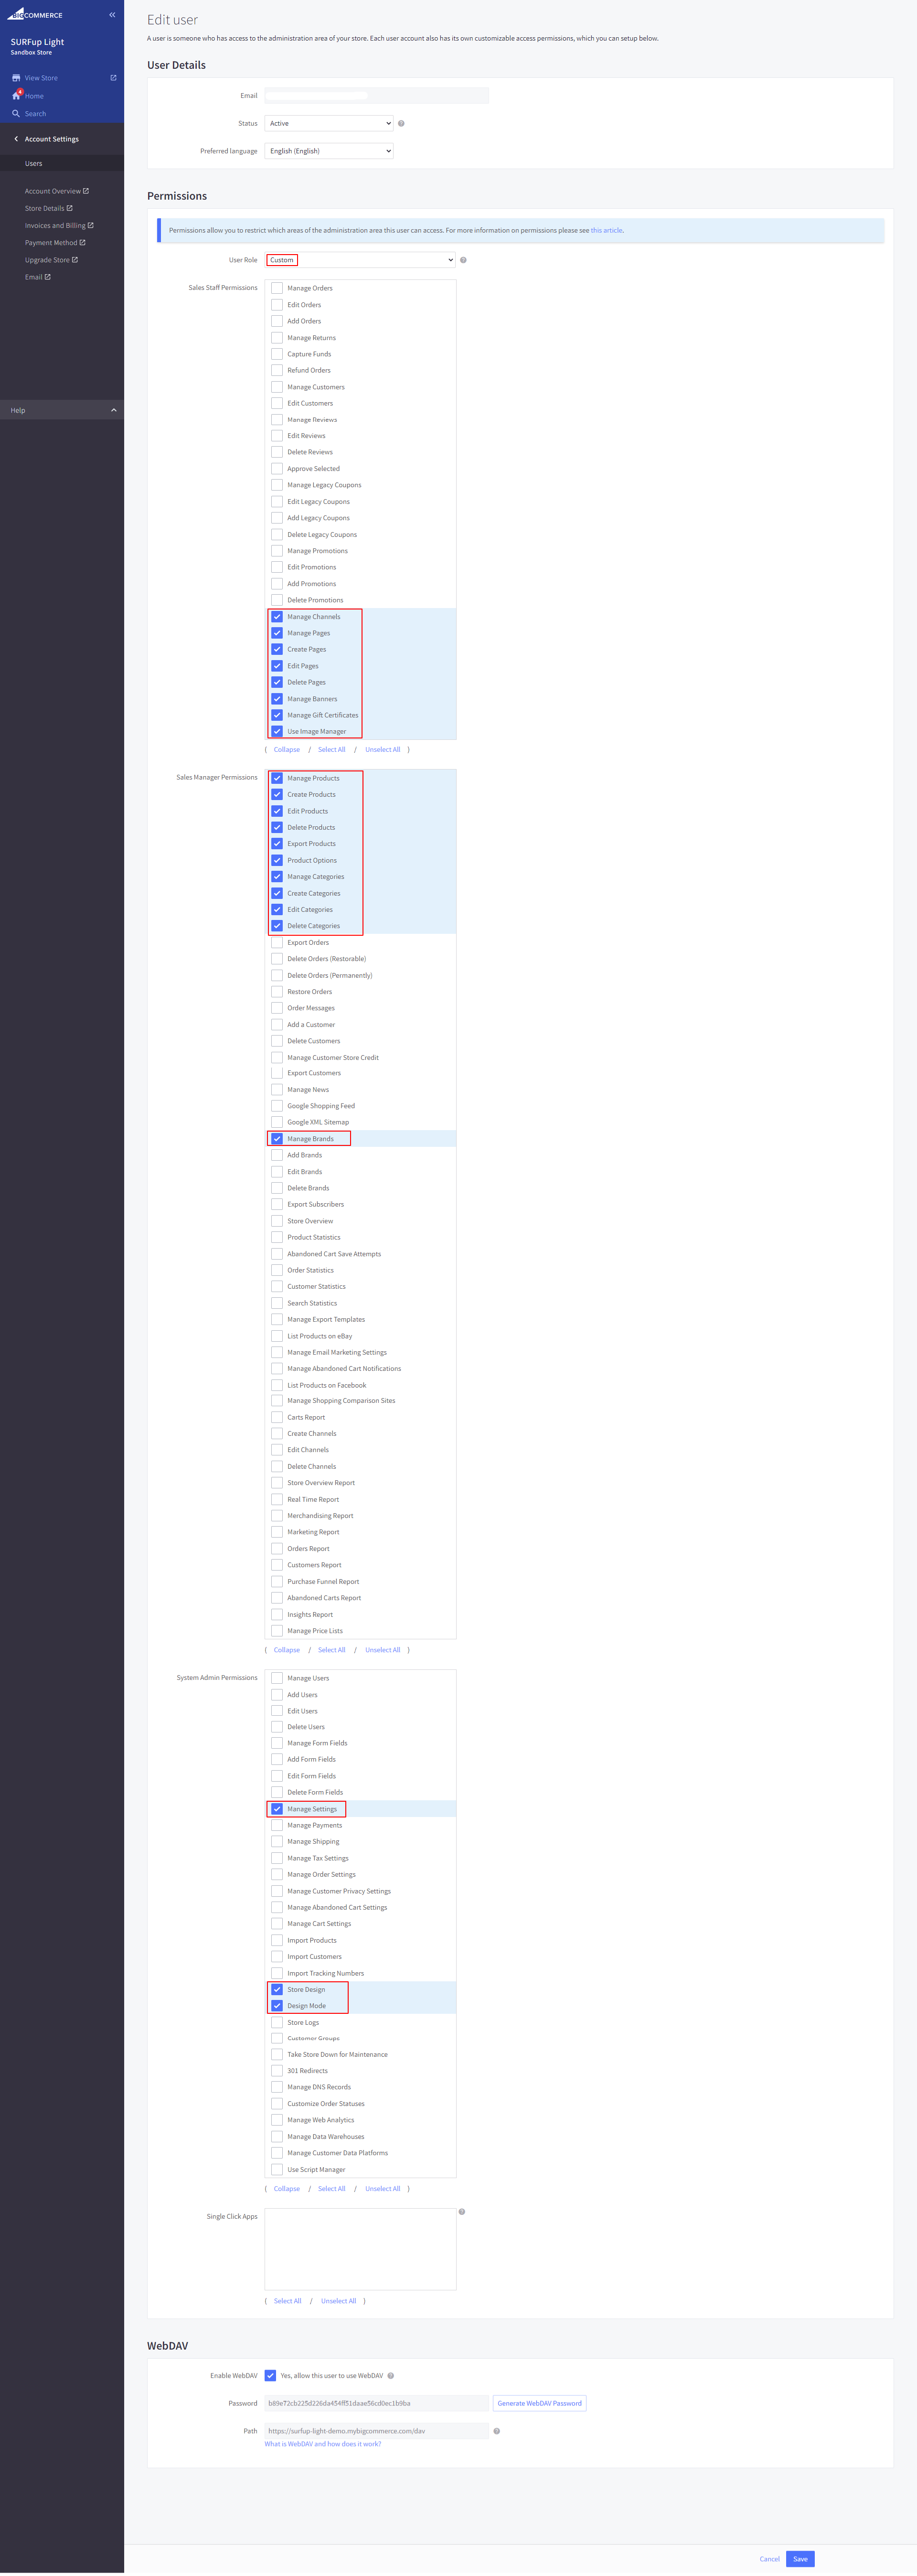917x2576 pixels.
Task: Open the Status dropdown
Action: coord(328,123)
